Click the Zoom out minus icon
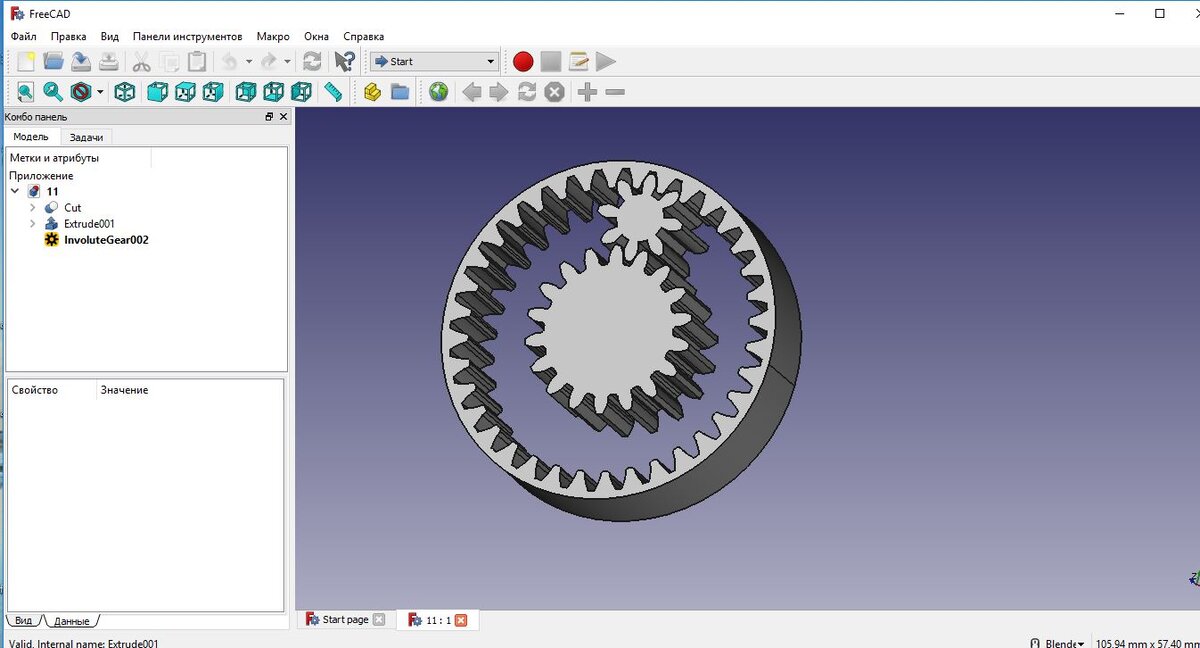This screenshot has width=1200, height=648. 615,92
